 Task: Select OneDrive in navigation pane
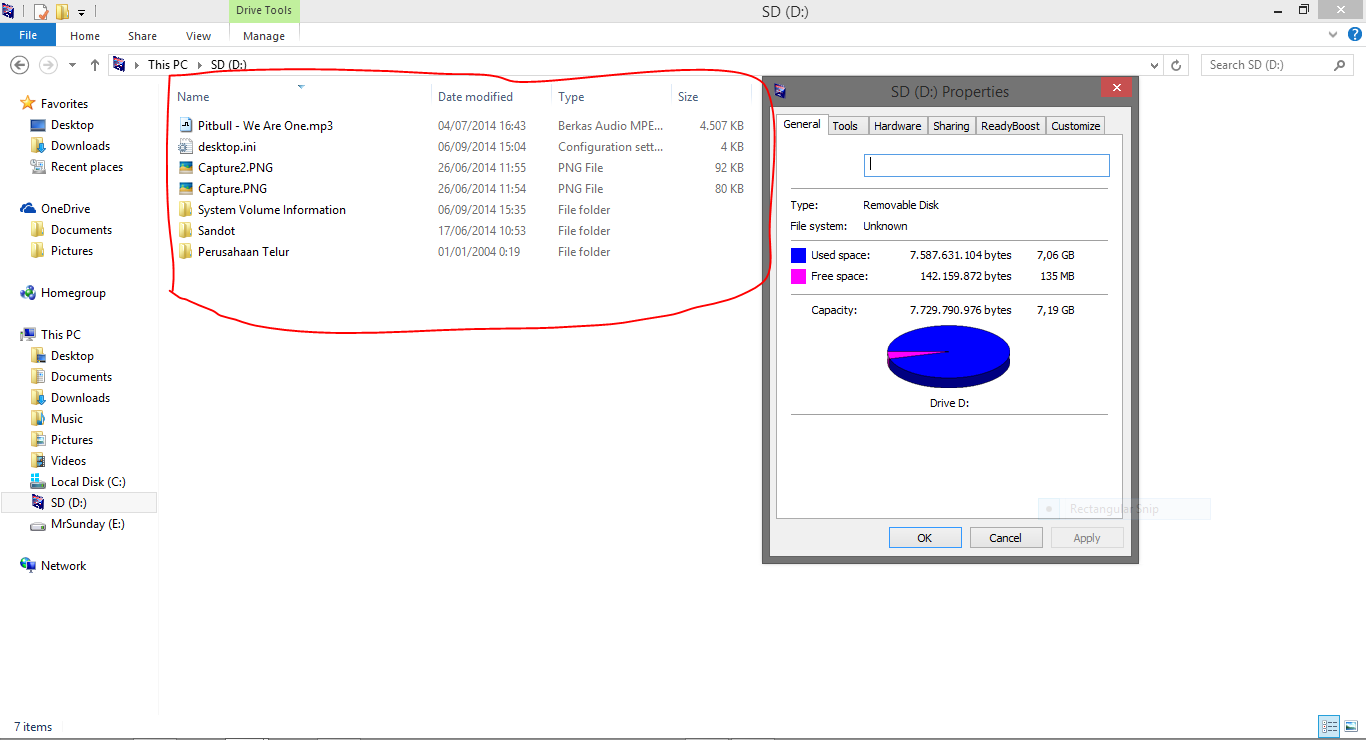pos(65,209)
